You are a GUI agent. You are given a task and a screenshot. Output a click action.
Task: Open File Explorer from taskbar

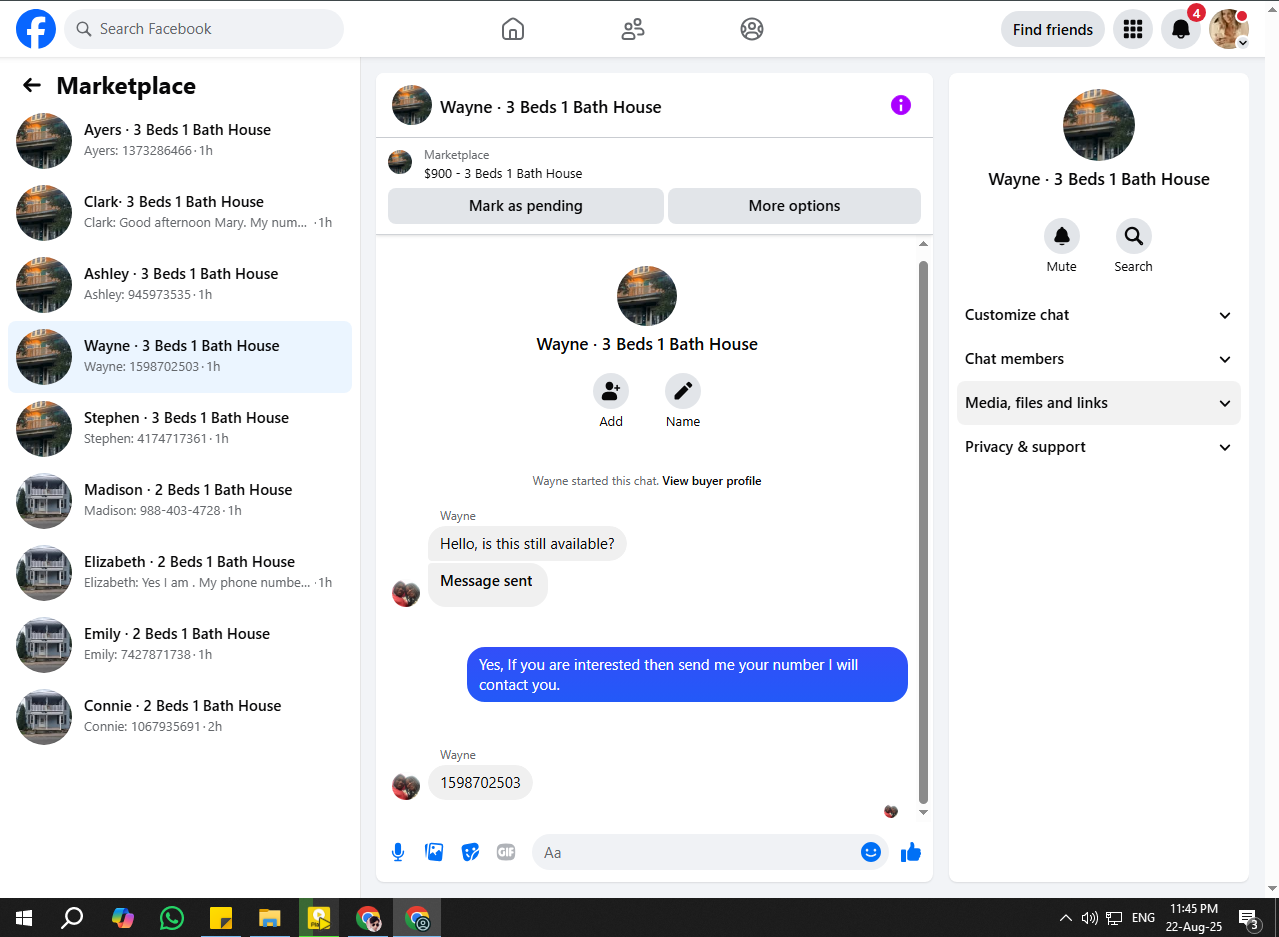[x=270, y=917]
